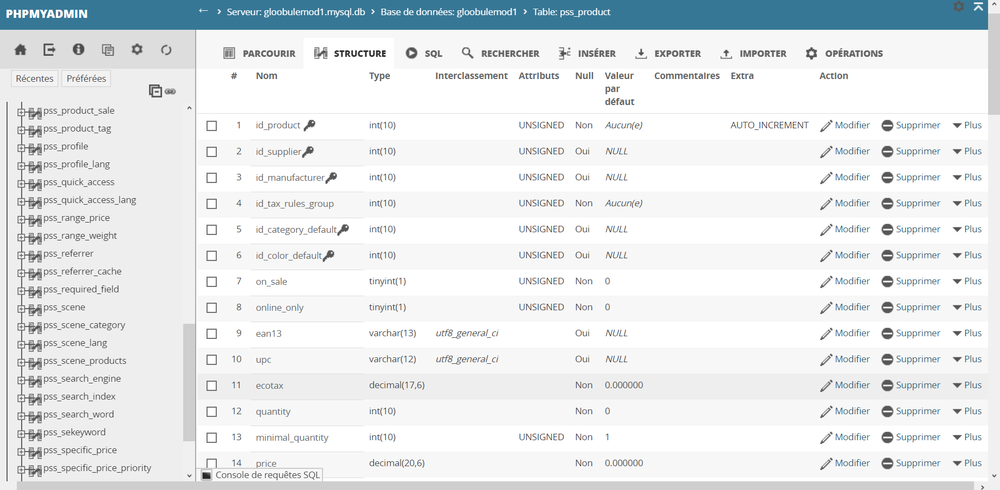Switch to the Parcourir tab

(260, 54)
